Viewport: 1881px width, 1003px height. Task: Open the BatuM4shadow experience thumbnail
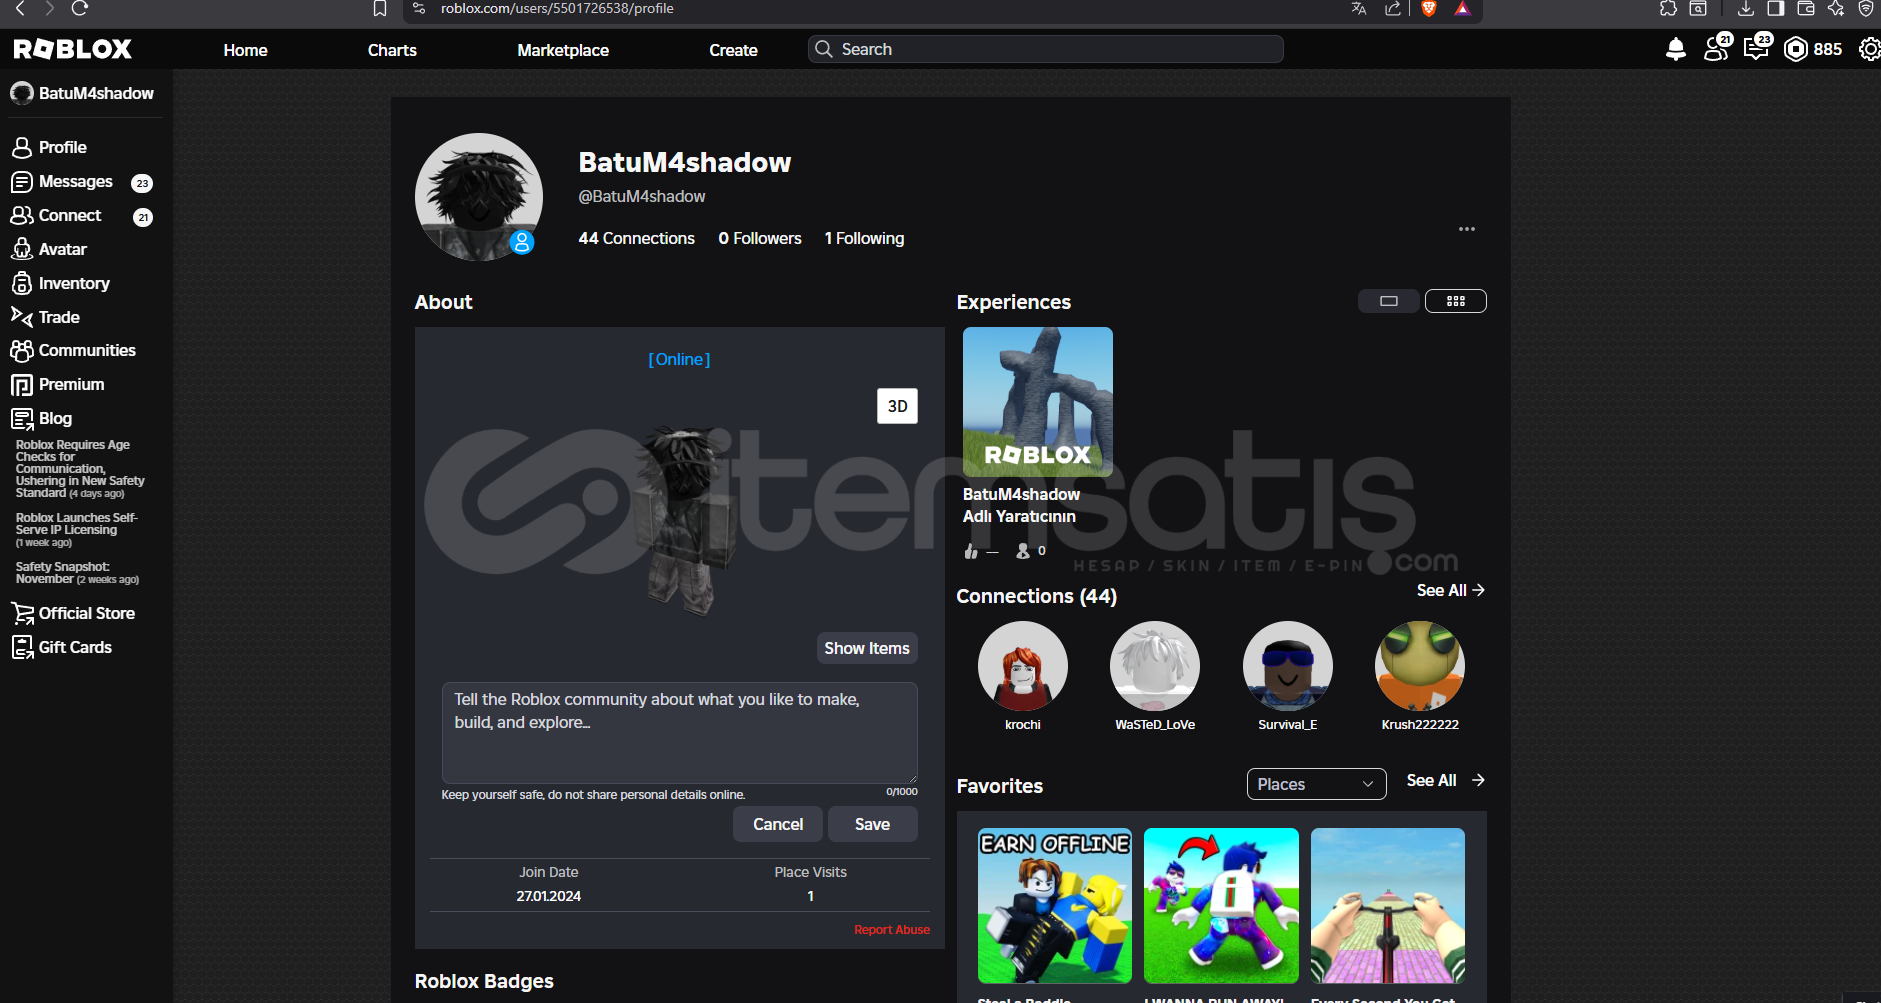click(1038, 402)
